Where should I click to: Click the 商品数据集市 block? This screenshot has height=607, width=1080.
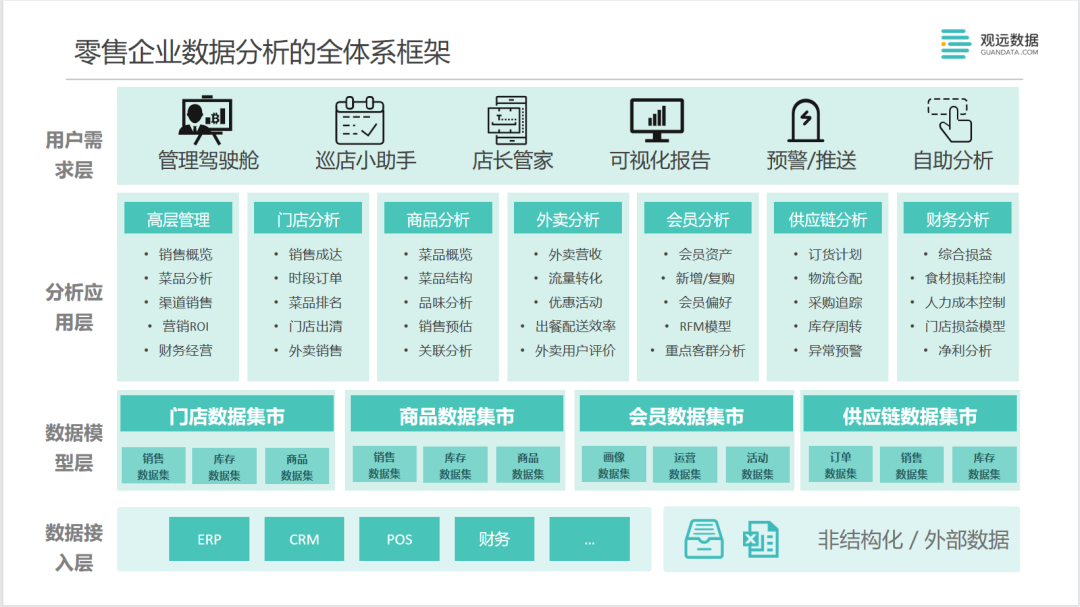457,415
